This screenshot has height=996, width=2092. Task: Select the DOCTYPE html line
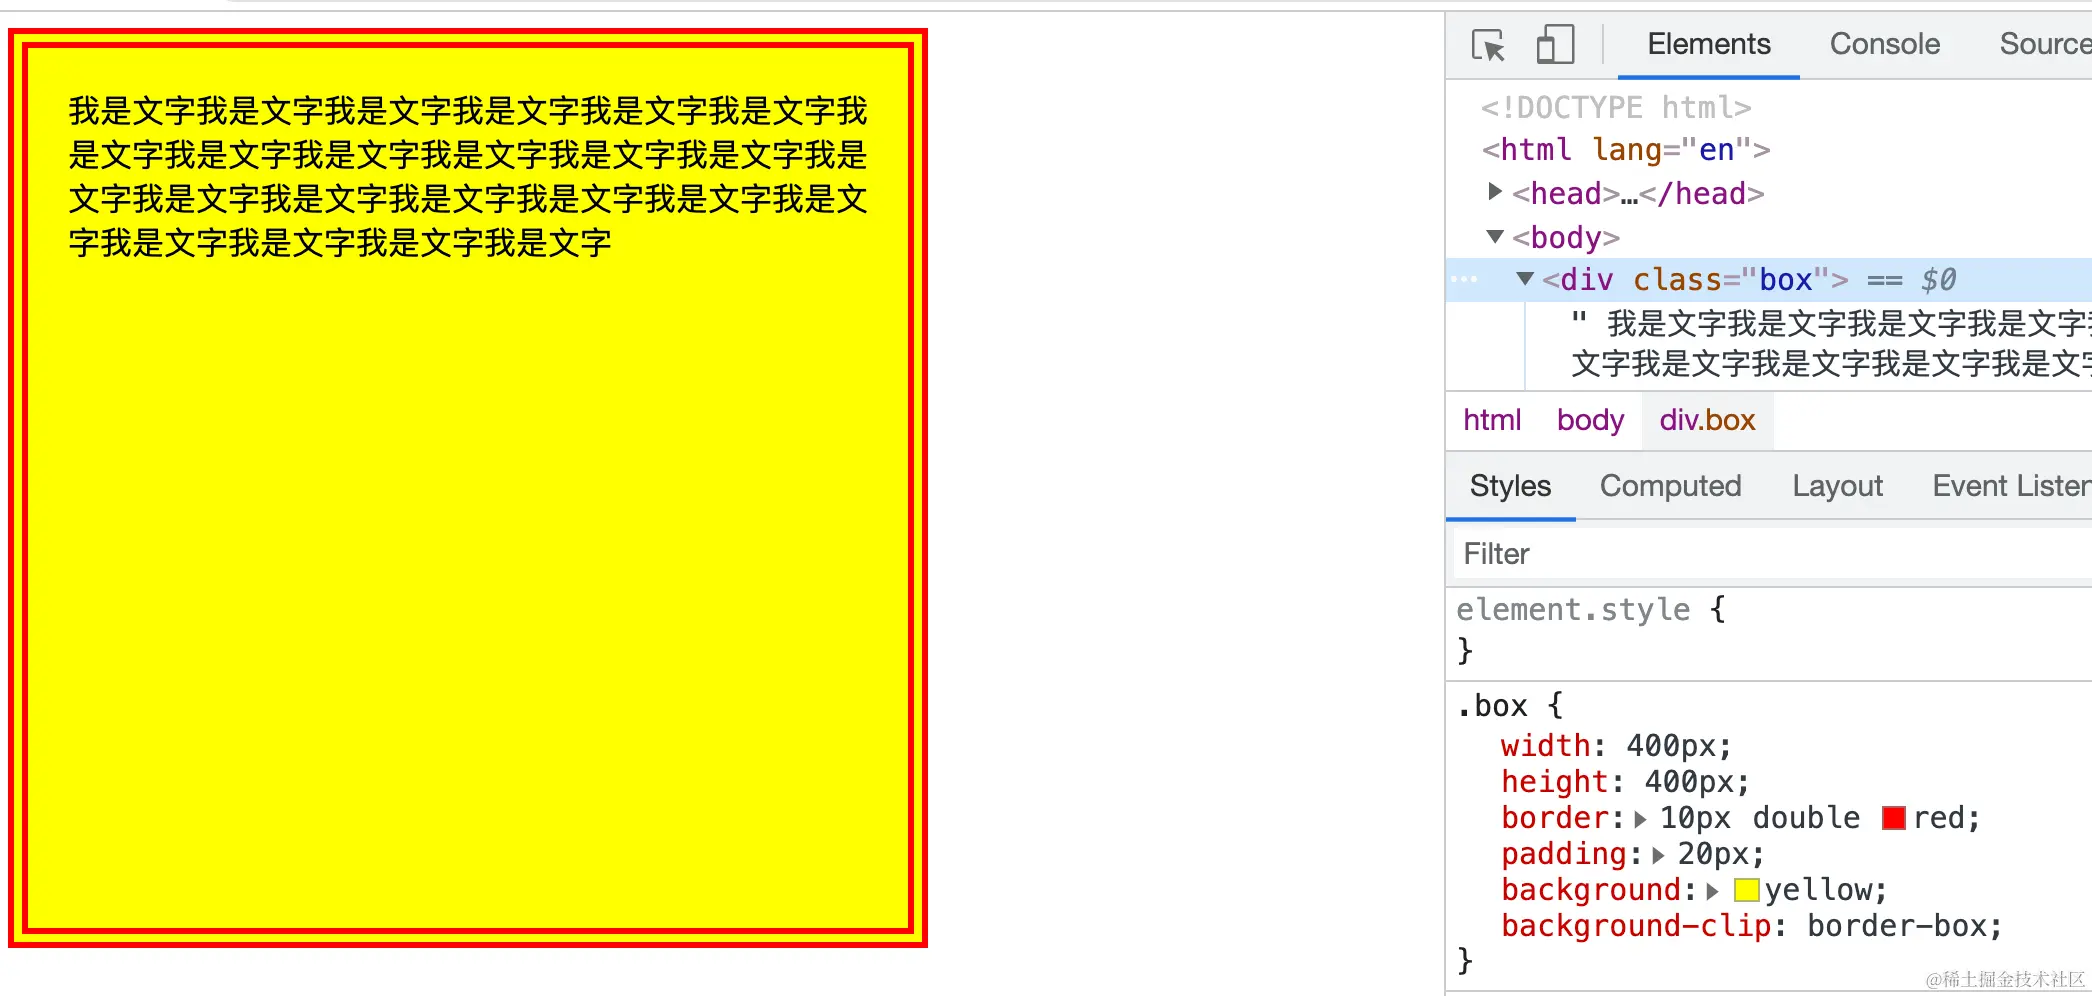point(1615,107)
